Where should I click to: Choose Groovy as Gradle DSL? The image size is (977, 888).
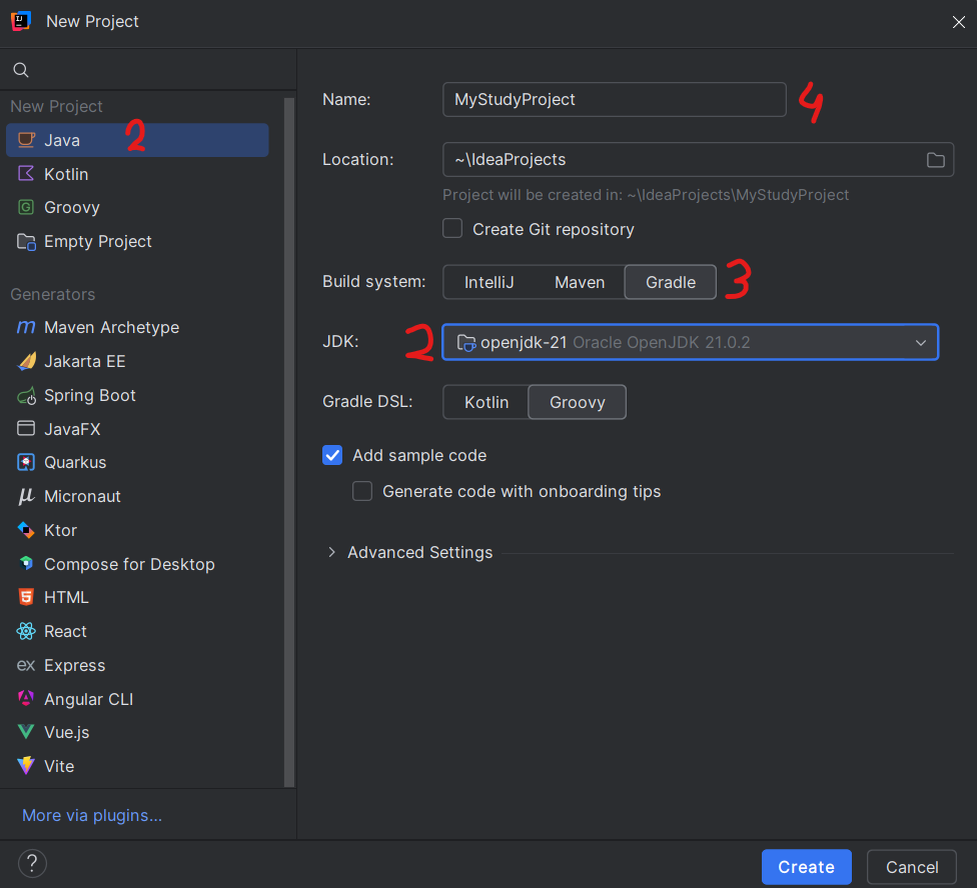coord(577,402)
